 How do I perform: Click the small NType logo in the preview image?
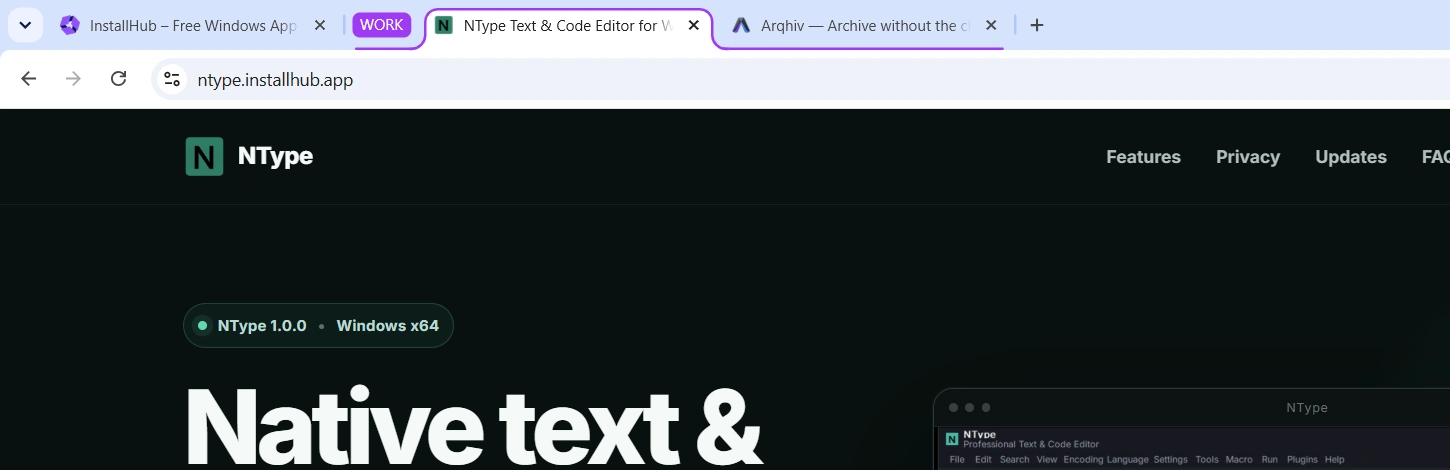pos(952,439)
